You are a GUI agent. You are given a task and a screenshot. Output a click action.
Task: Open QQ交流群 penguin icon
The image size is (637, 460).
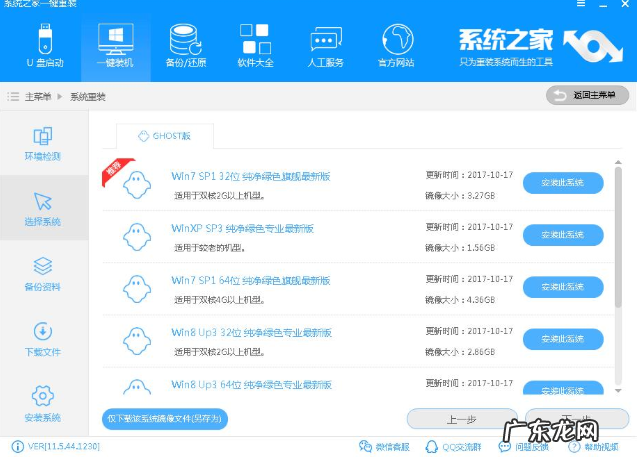click(431, 447)
